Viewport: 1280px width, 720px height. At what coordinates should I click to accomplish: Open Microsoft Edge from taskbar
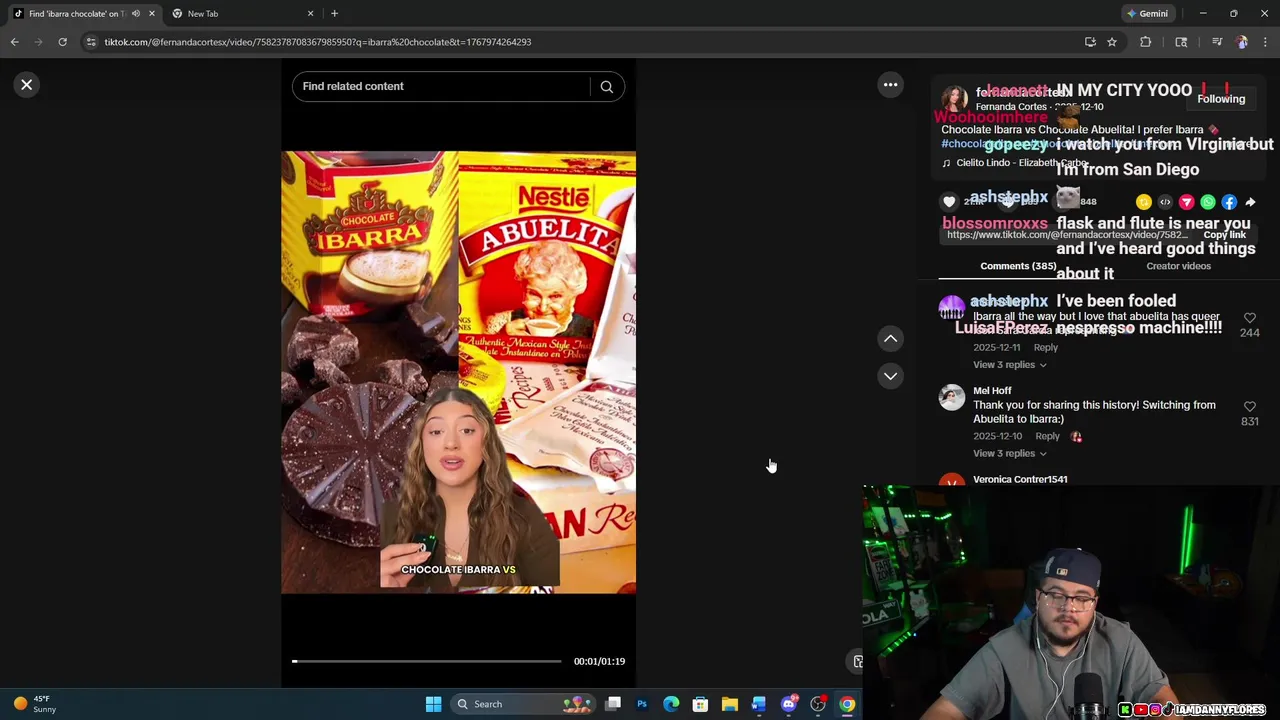[x=671, y=704]
